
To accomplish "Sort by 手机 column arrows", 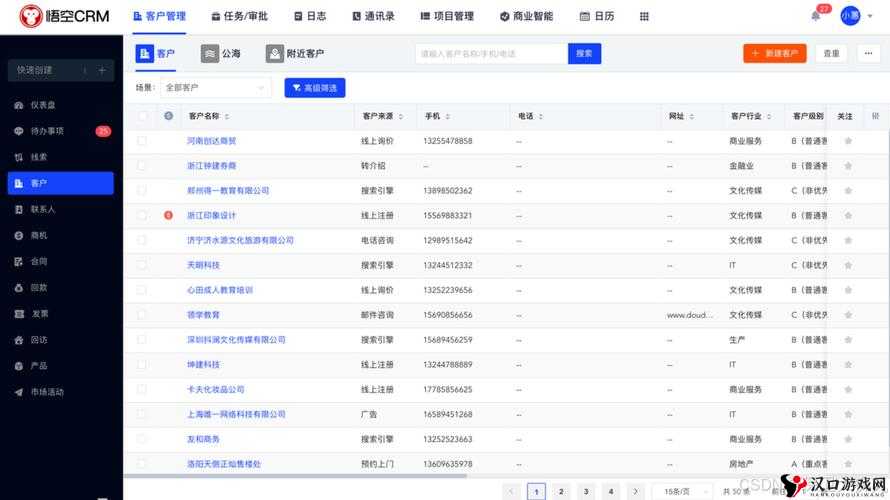I will (448, 116).
